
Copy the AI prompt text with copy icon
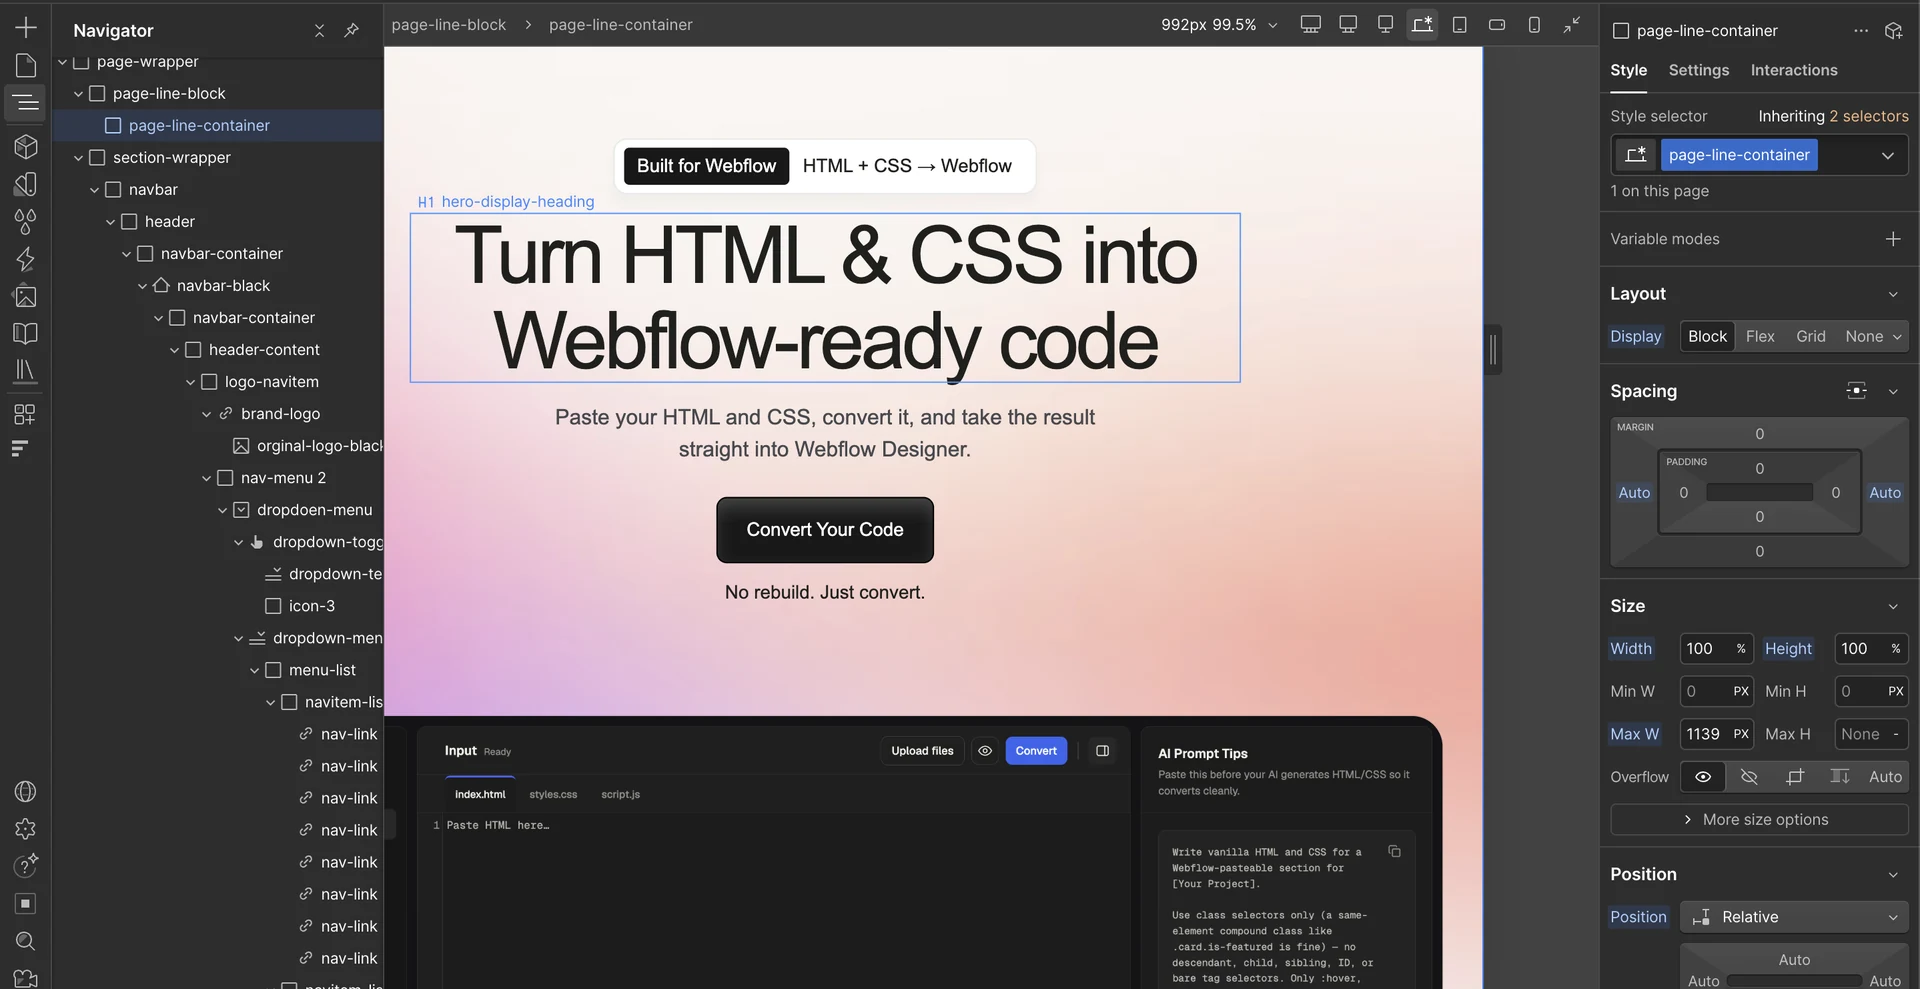click(1394, 851)
